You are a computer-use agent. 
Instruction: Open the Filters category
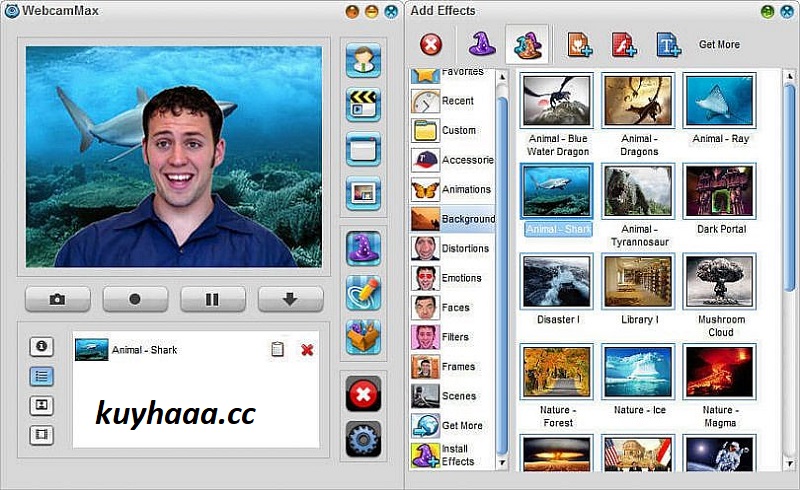coord(453,337)
